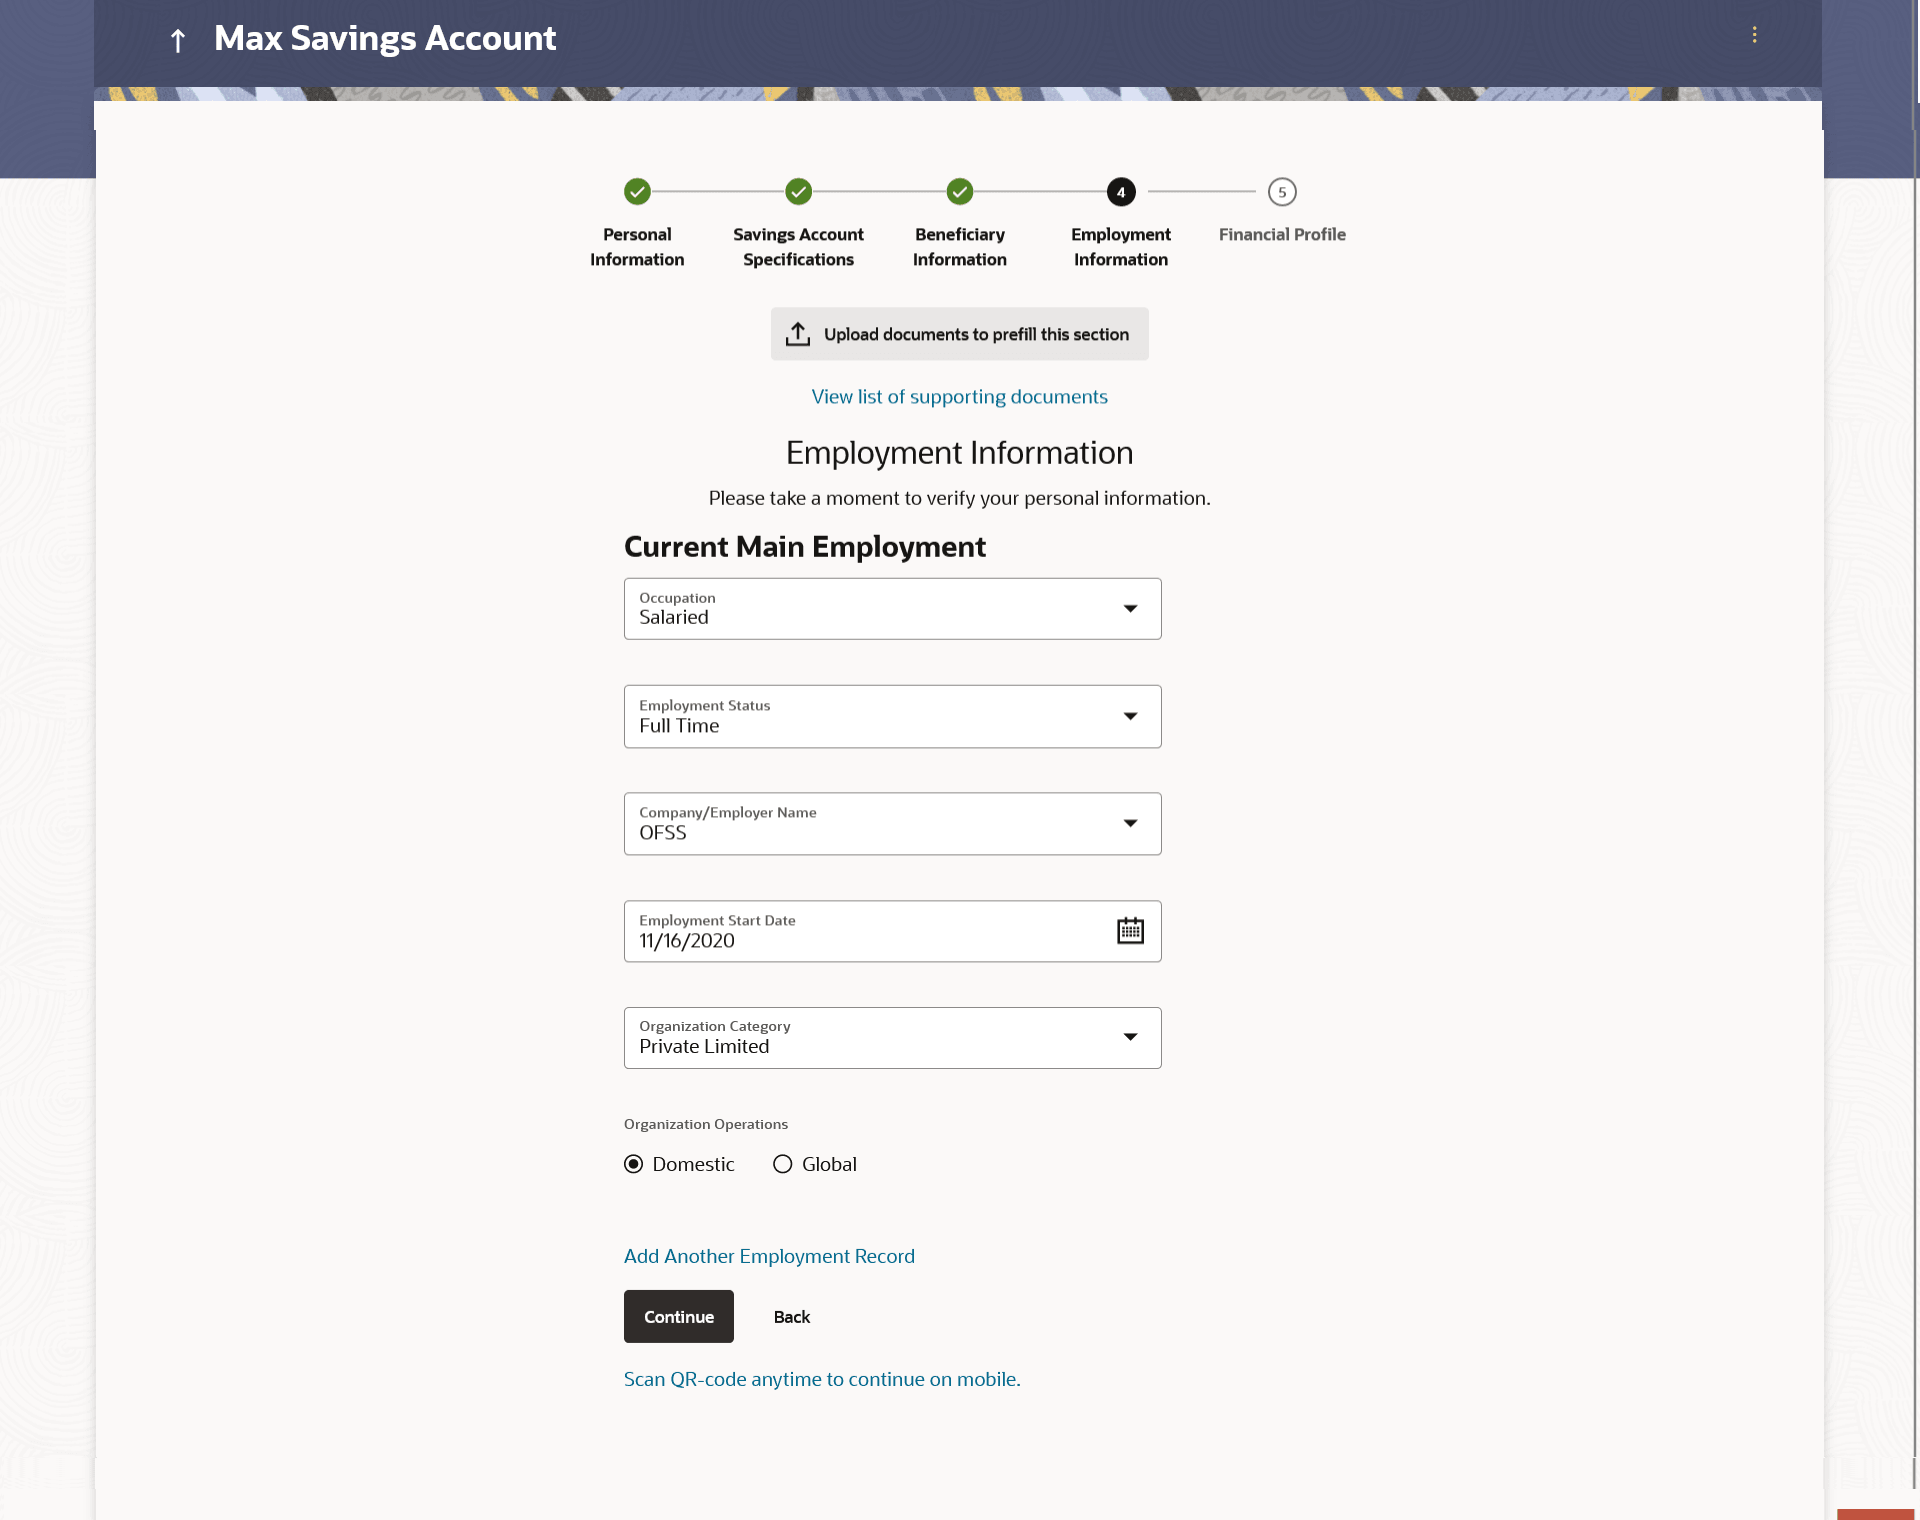This screenshot has height=1520, width=1920.
Task: Open the three-dot overflow menu
Action: tap(1754, 35)
